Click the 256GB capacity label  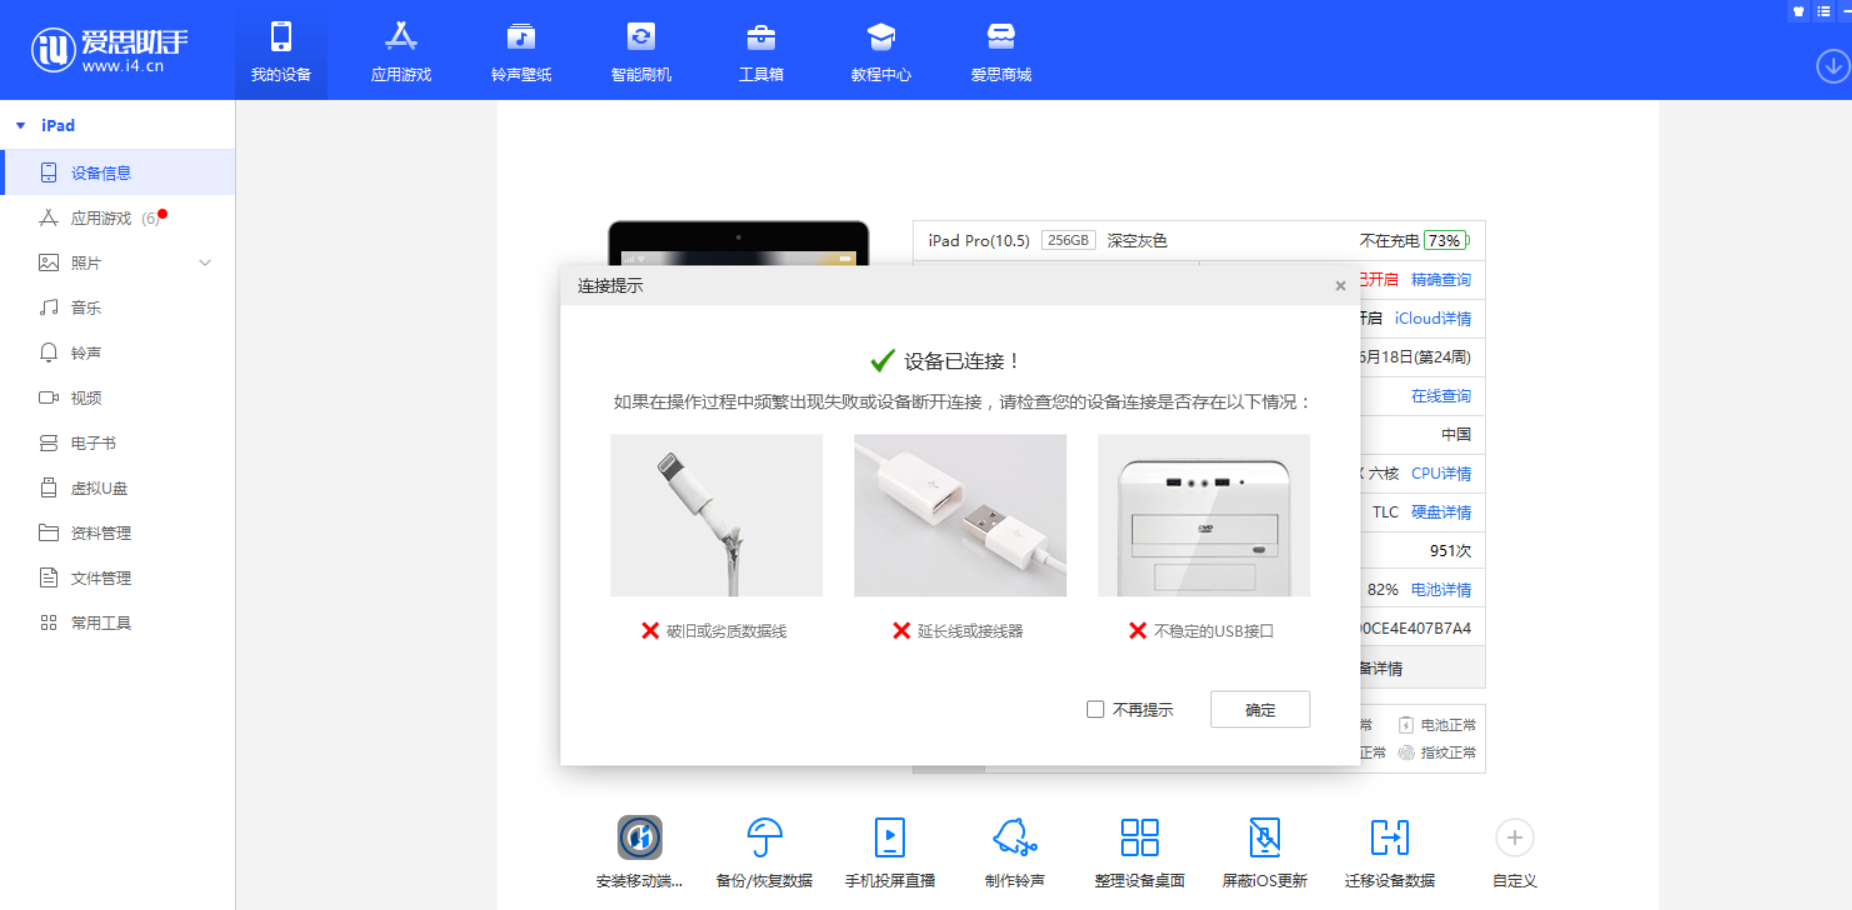1068,240
